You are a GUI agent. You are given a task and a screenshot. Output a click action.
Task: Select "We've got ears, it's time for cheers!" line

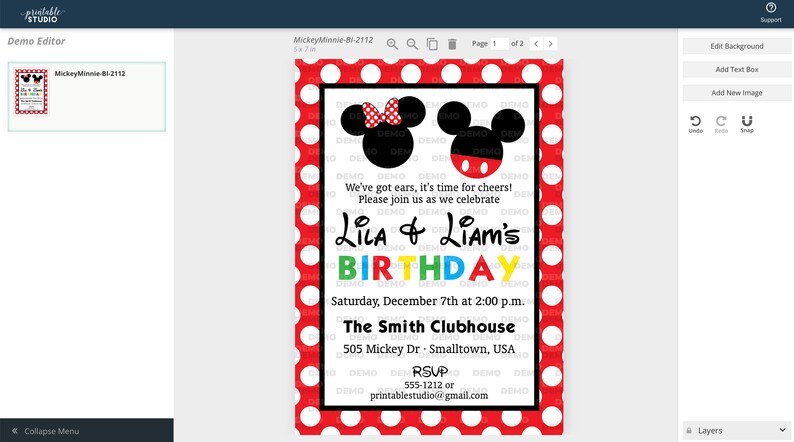pos(428,187)
